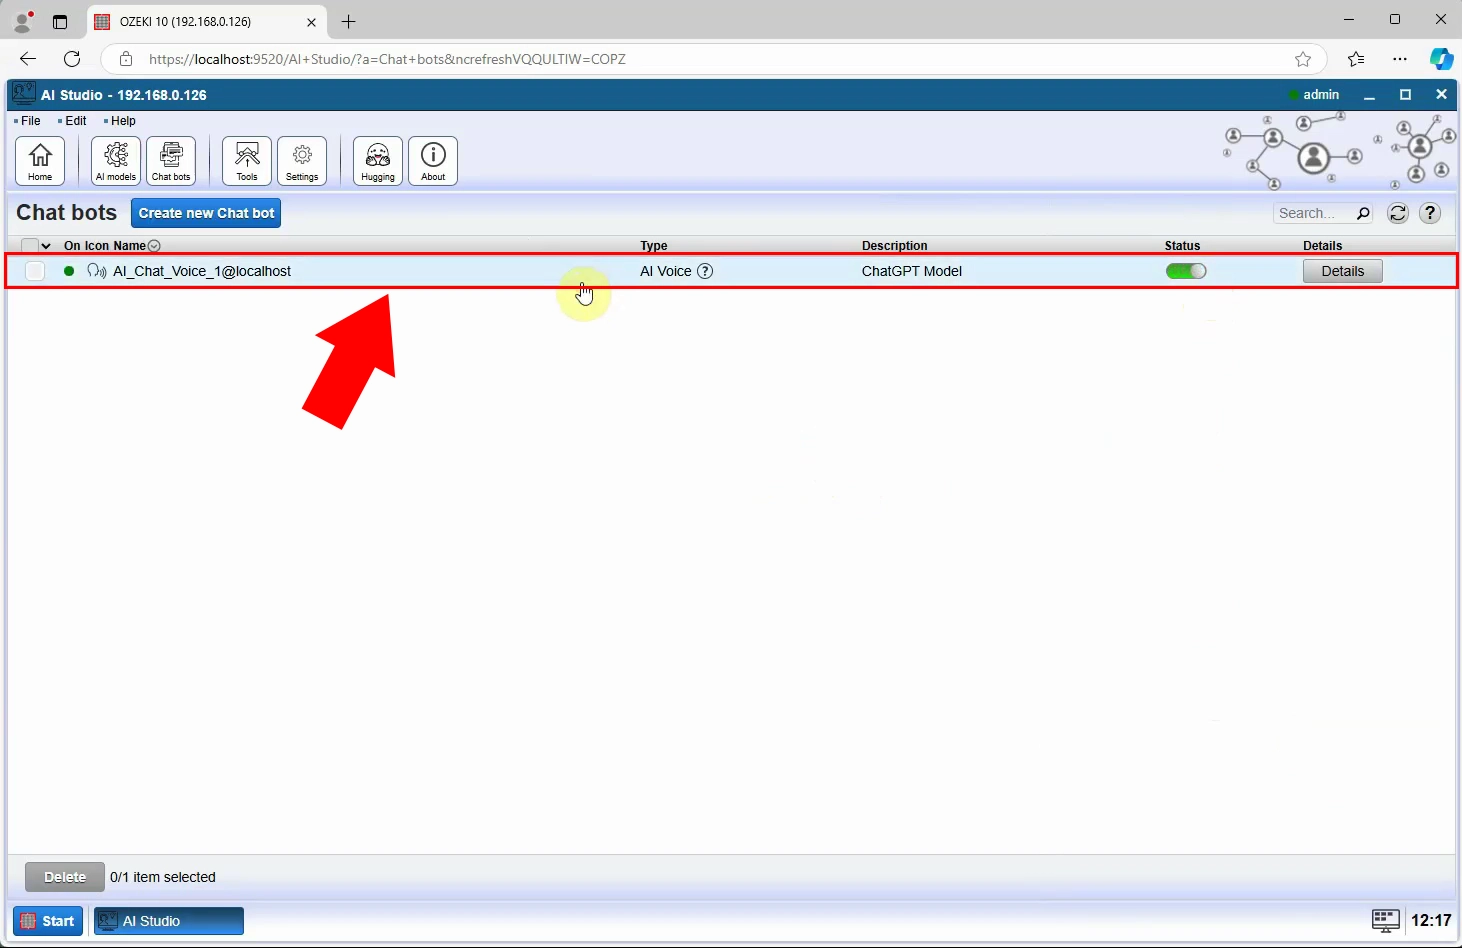1462x948 pixels.
Task: Open the browser profile icon
Action: point(22,21)
